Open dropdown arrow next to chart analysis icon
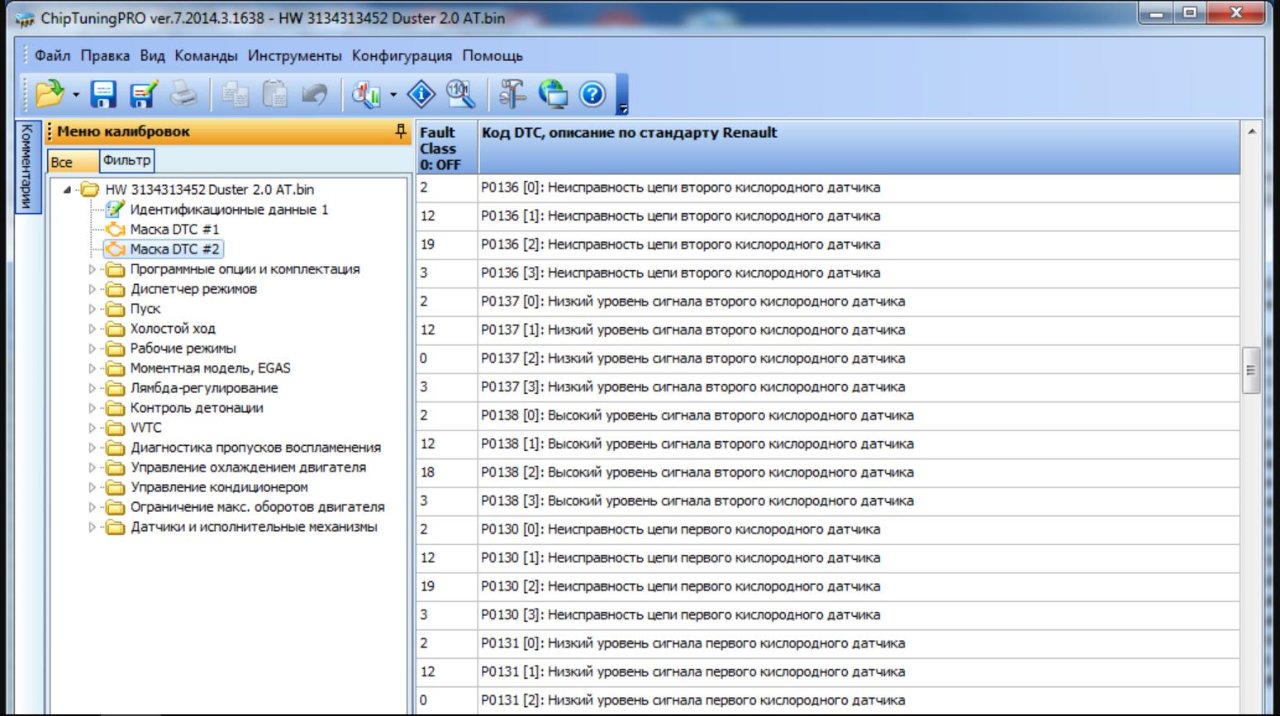Viewport: 1280px width, 716px height. [x=393, y=95]
